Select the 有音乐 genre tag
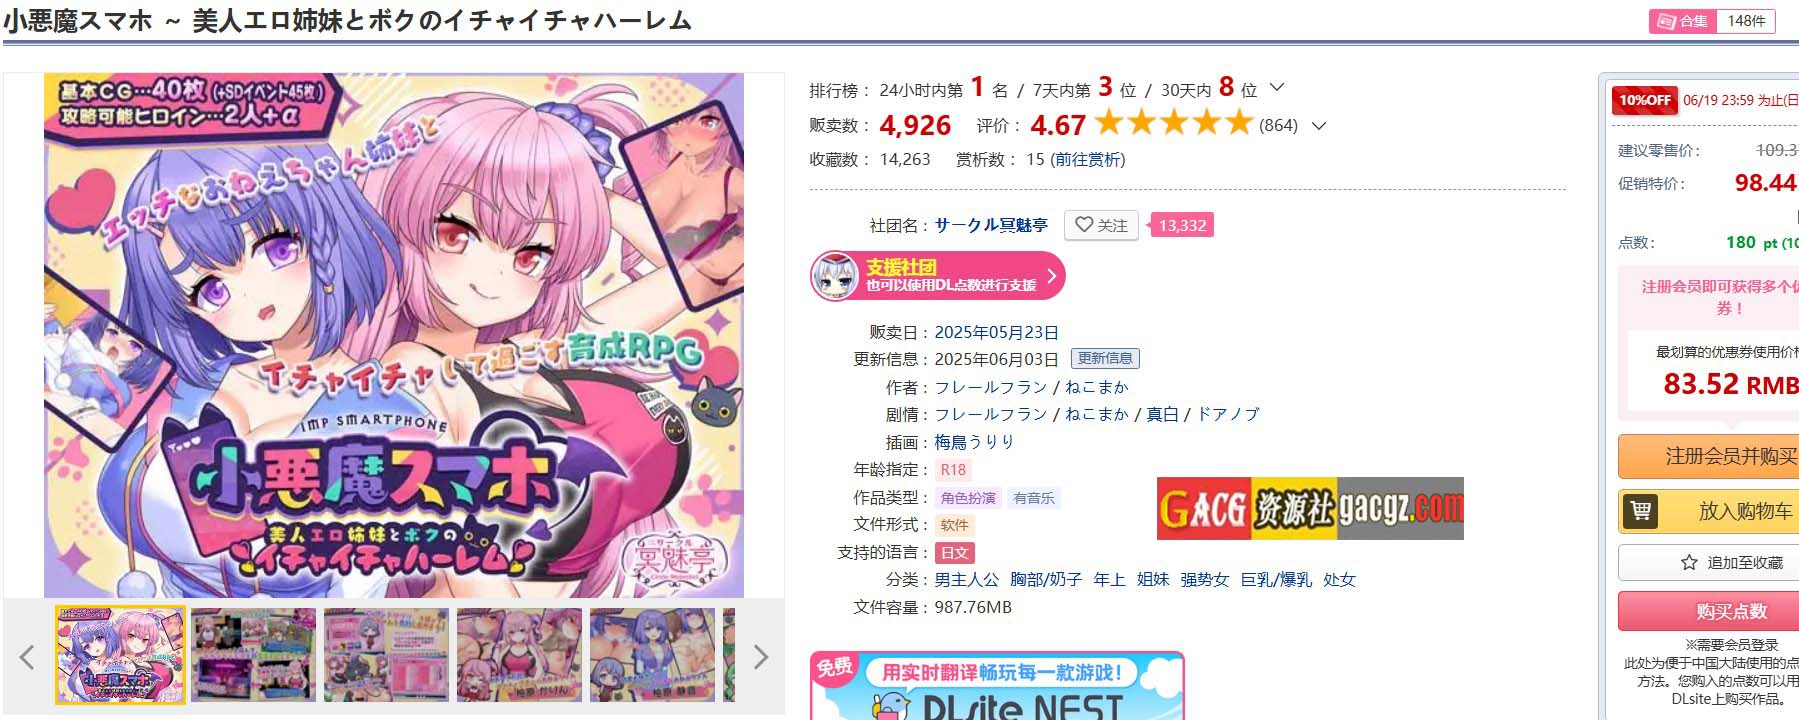This screenshot has height=720, width=1799. click(1033, 497)
